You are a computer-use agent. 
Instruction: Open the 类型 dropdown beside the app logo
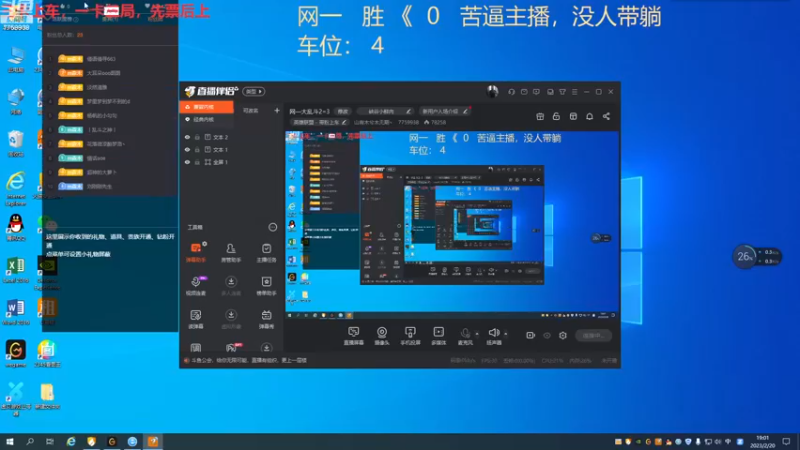pos(254,91)
